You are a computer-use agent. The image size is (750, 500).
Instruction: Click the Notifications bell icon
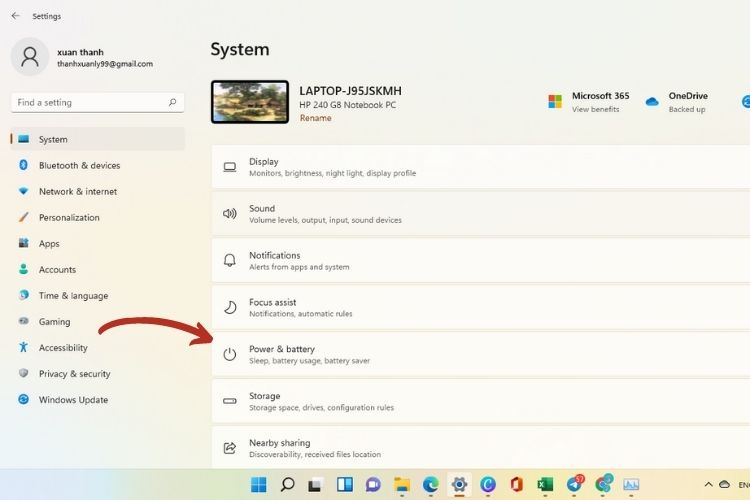pyautogui.click(x=230, y=260)
